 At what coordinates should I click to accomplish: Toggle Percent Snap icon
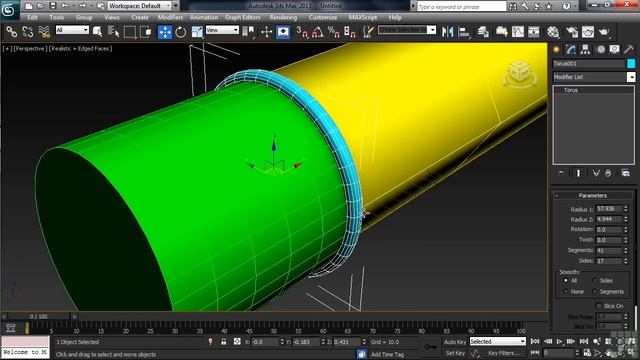(333, 32)
